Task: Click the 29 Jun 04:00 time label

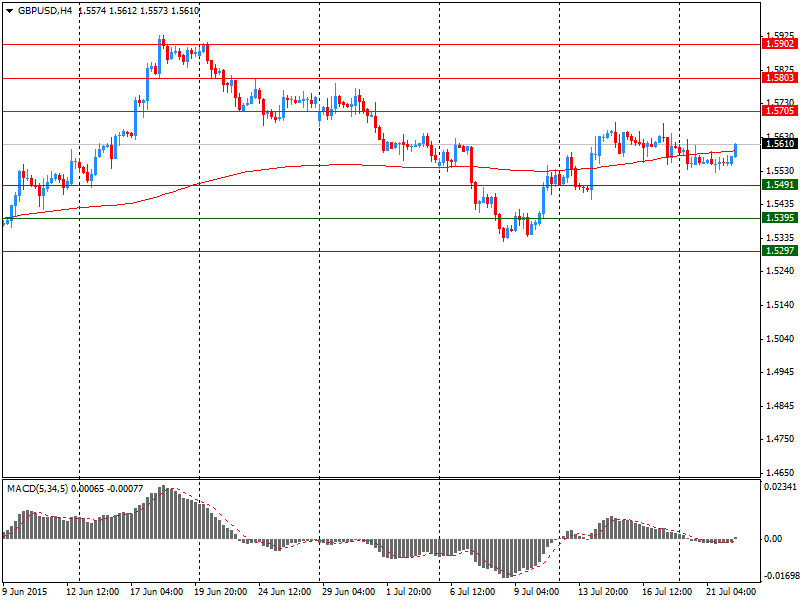Action: 348,592
